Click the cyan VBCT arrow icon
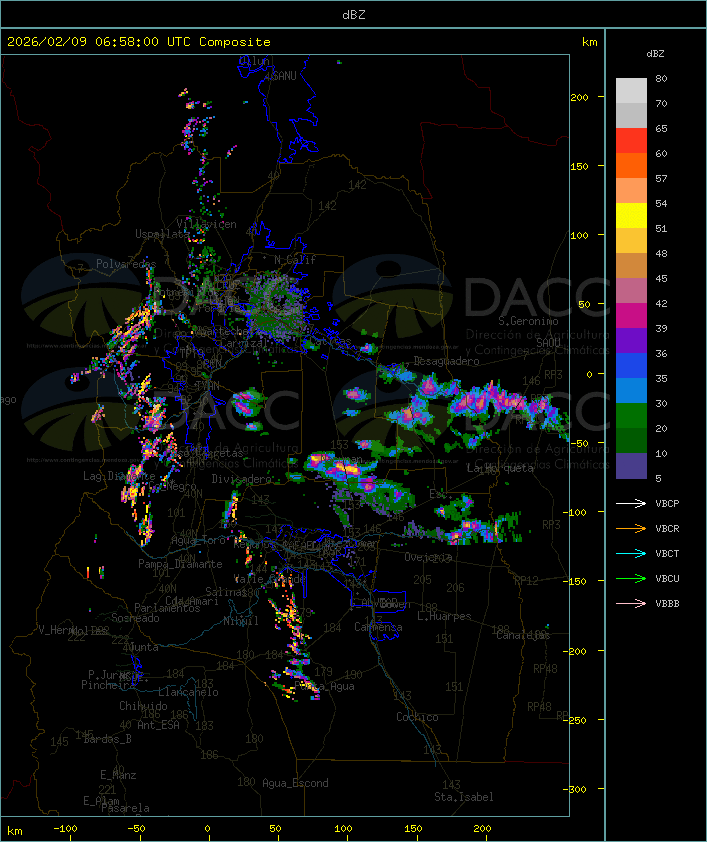The height and width of the screenshot is (842, 707). 631,554
